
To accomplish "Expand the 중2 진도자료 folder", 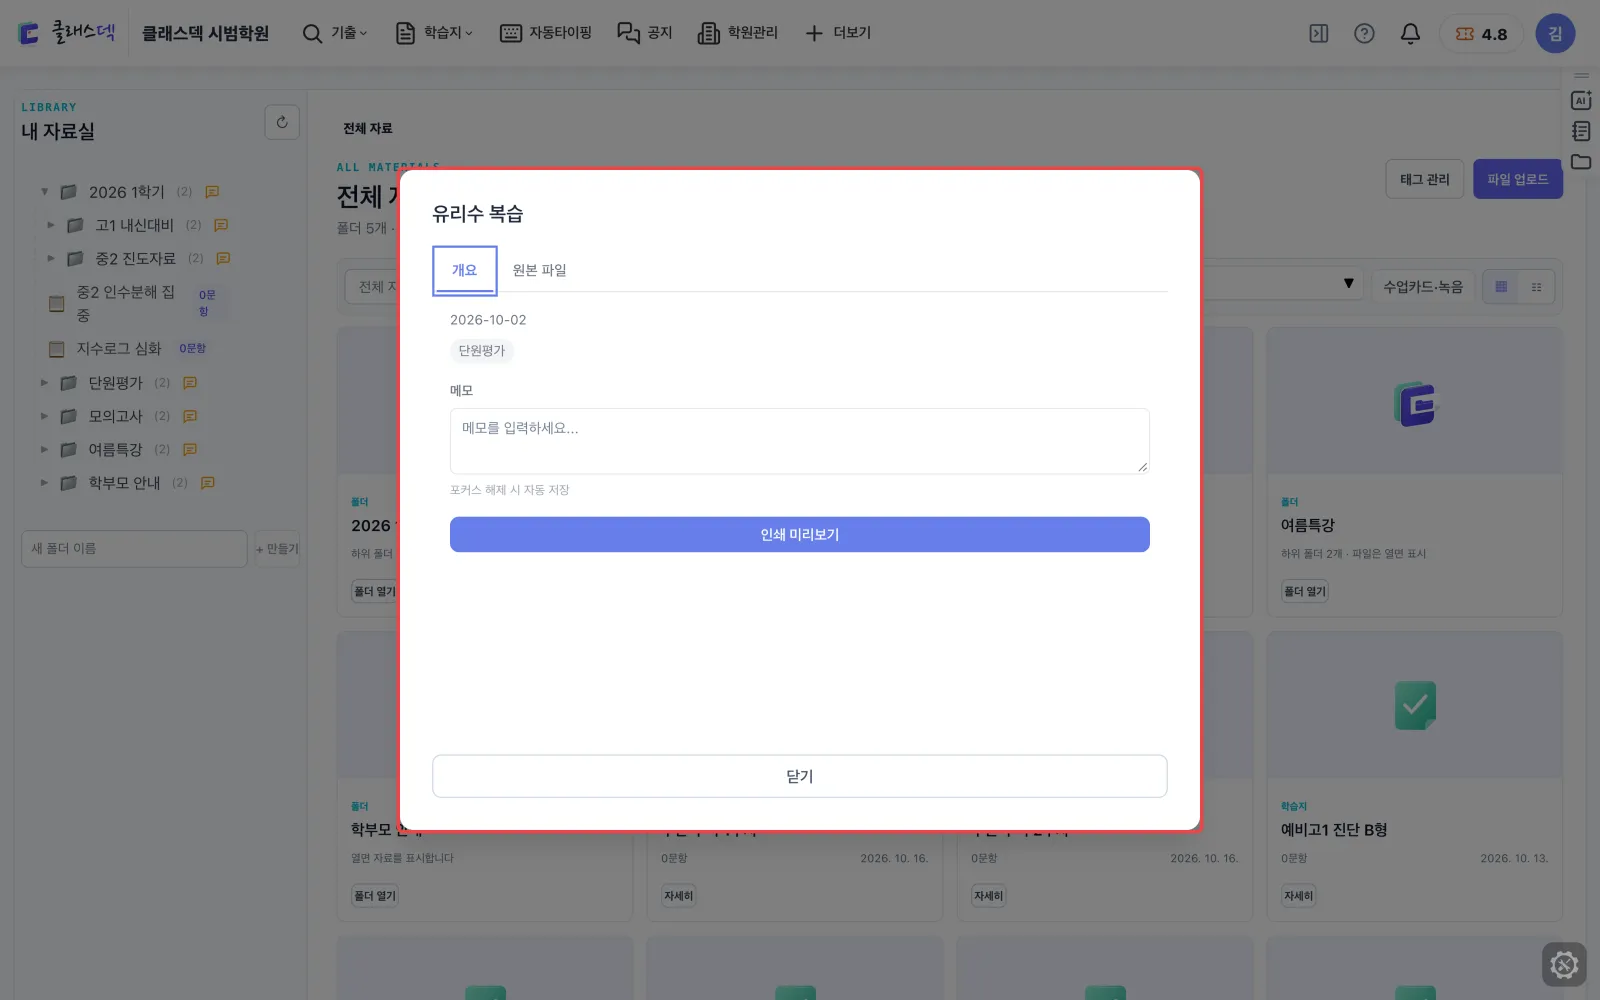I will (x=51, y=258).
